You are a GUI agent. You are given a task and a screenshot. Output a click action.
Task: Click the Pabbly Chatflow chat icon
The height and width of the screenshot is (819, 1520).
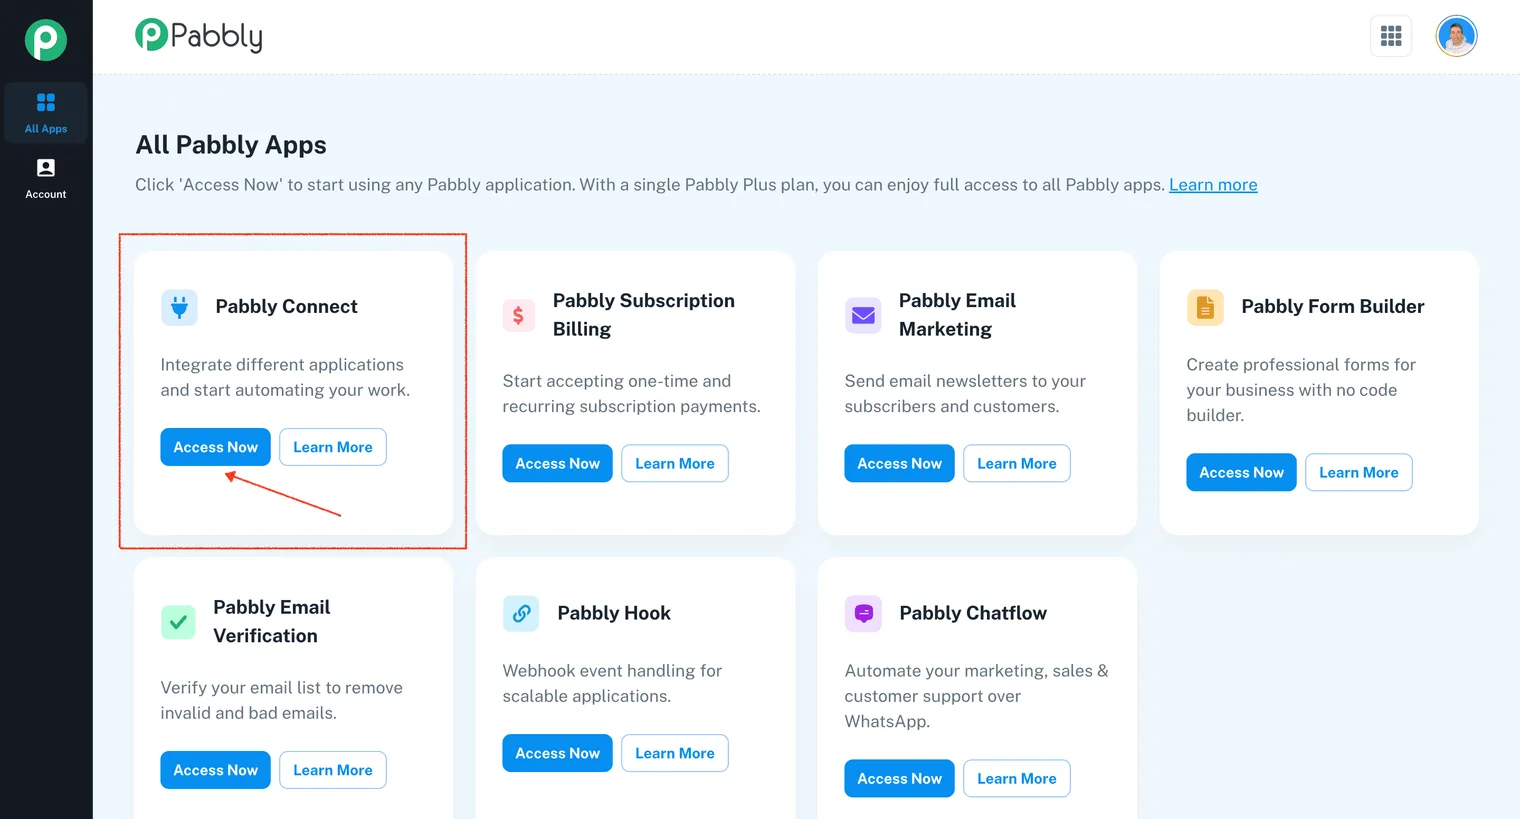[x=863, y=613]
